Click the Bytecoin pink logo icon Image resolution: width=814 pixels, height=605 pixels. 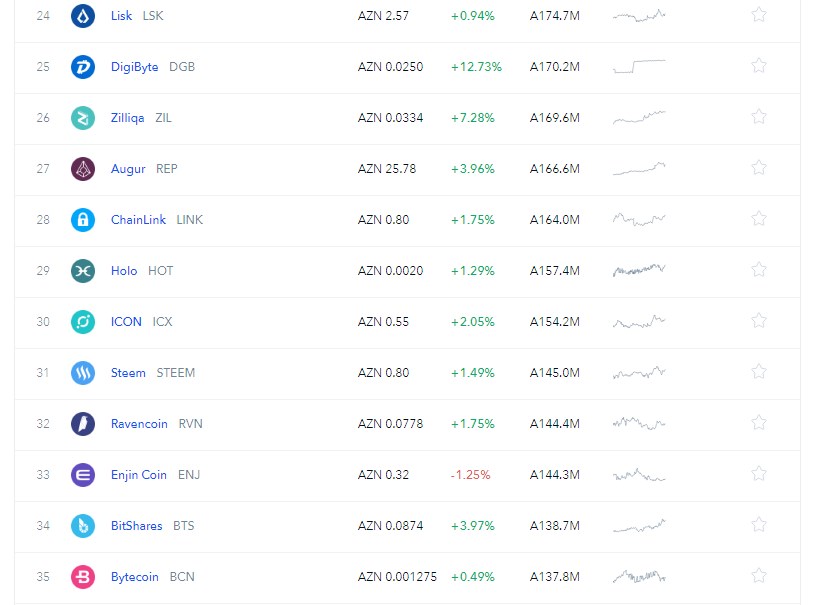[x=83, y=576]
